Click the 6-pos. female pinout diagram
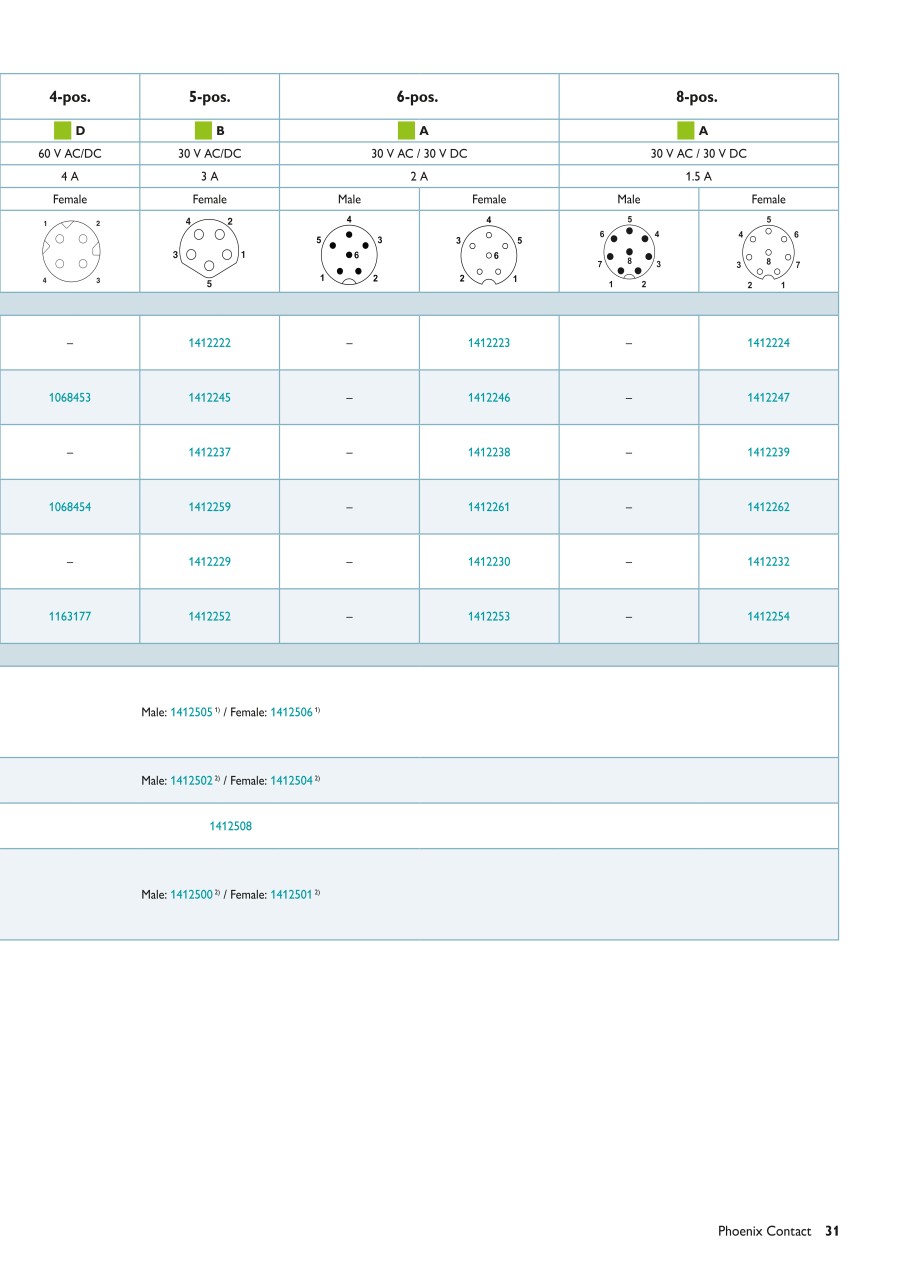The width and height of the screenshot is (900, 1272). [489, 251]
